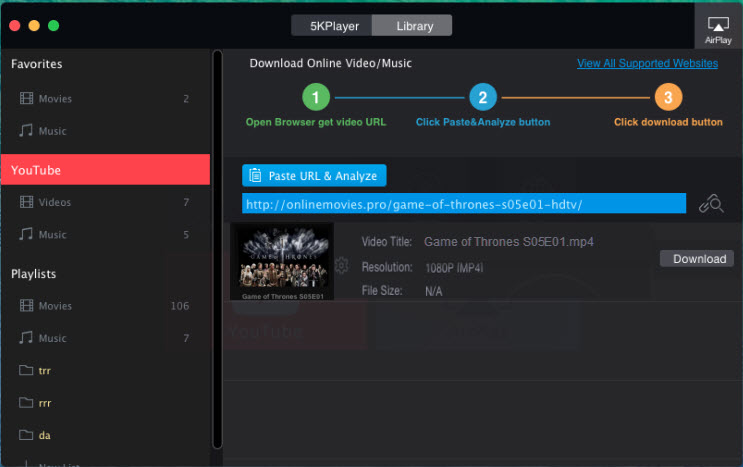Viewport: 743px width, 467px height.
Task: Click the clipboard icon on Paste URL button
Action: (x=255, y=176)
